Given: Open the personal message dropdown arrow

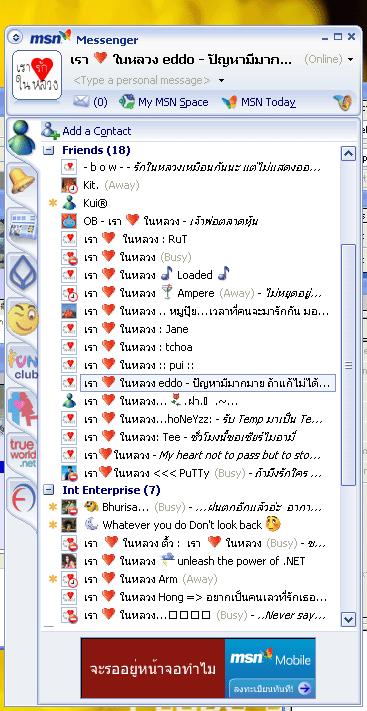Looking at the screenshot, I should [x=221, y=81].
